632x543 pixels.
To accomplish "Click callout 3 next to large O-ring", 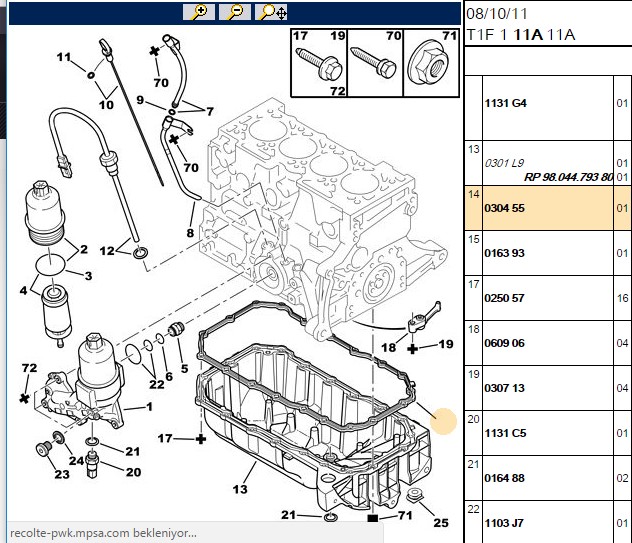I will [x=89, y=276].
